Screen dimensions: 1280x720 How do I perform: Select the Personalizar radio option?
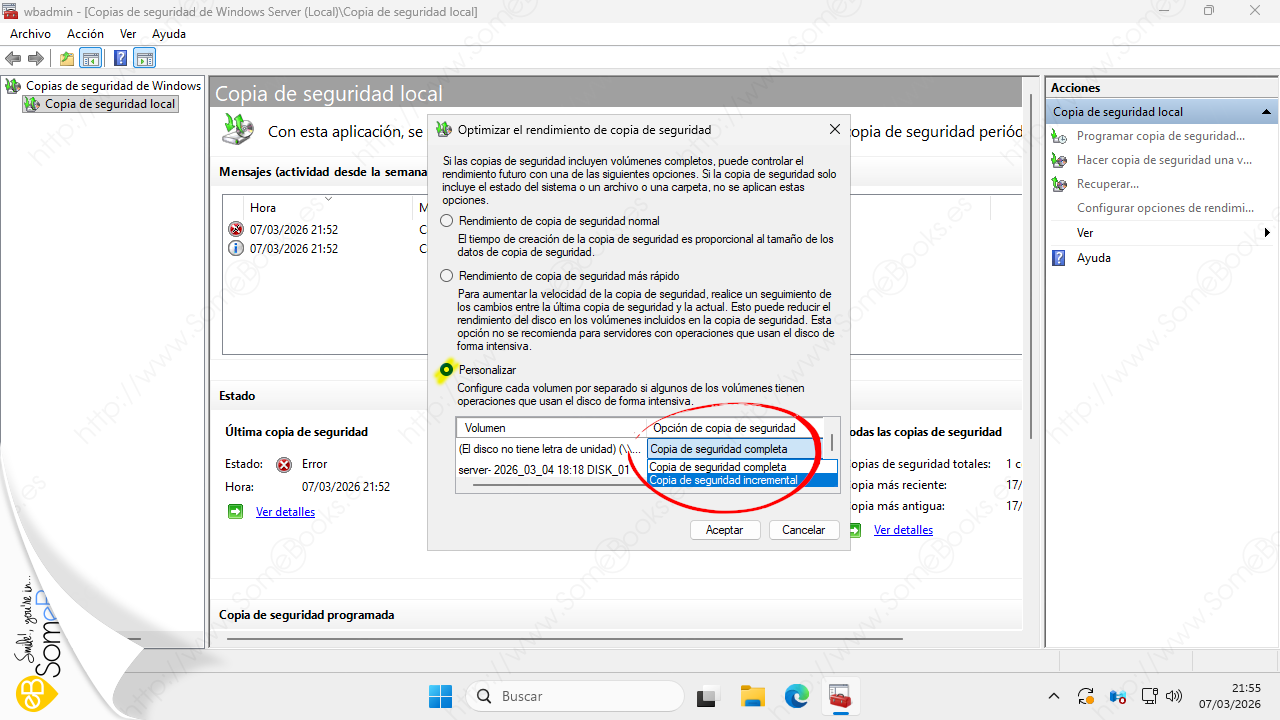[447, 370]
